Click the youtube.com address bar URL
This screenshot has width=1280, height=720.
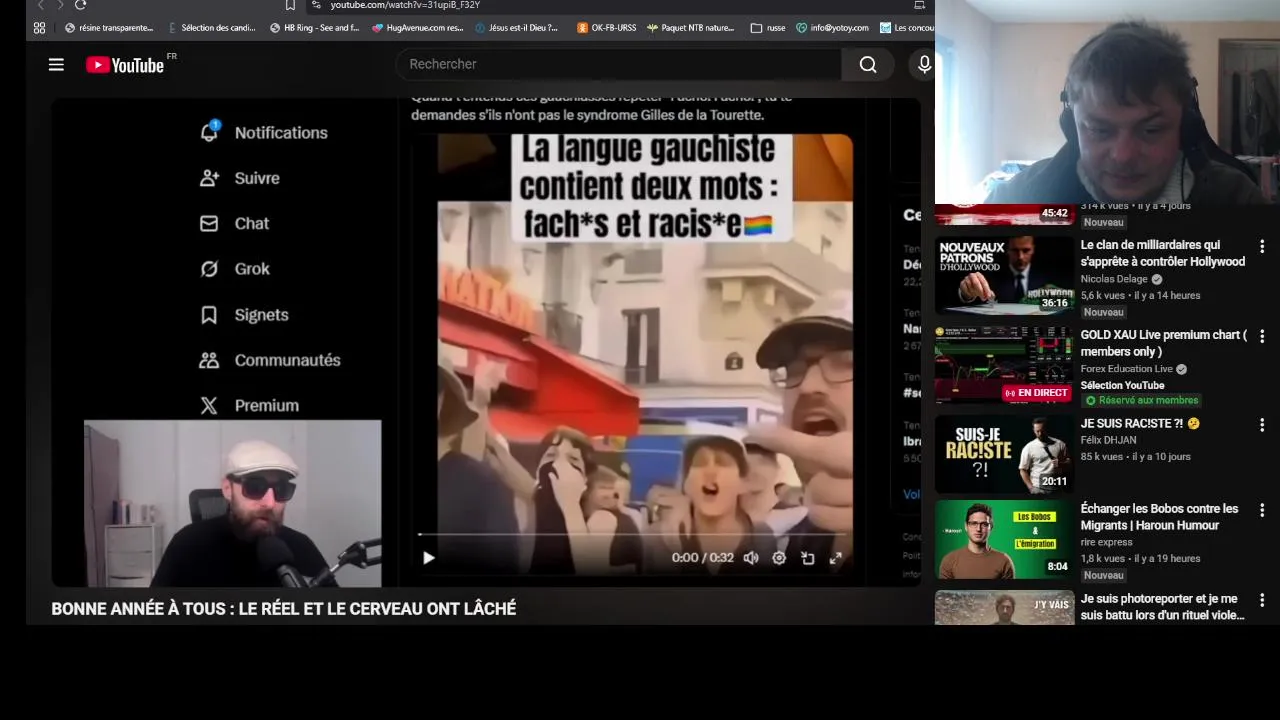coord(405,5)
